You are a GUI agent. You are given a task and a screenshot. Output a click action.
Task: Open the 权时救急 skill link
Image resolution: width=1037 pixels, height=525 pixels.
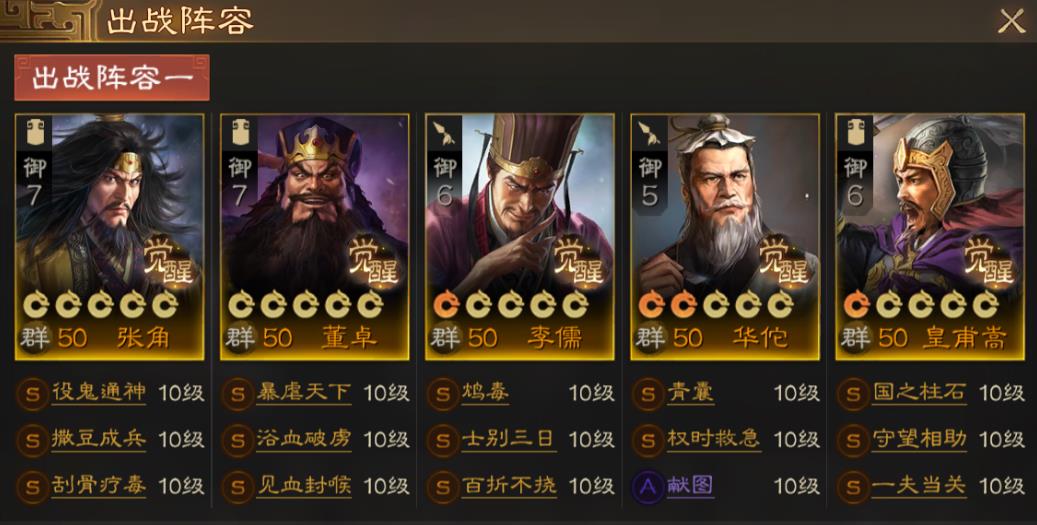(x=714, y=439)
